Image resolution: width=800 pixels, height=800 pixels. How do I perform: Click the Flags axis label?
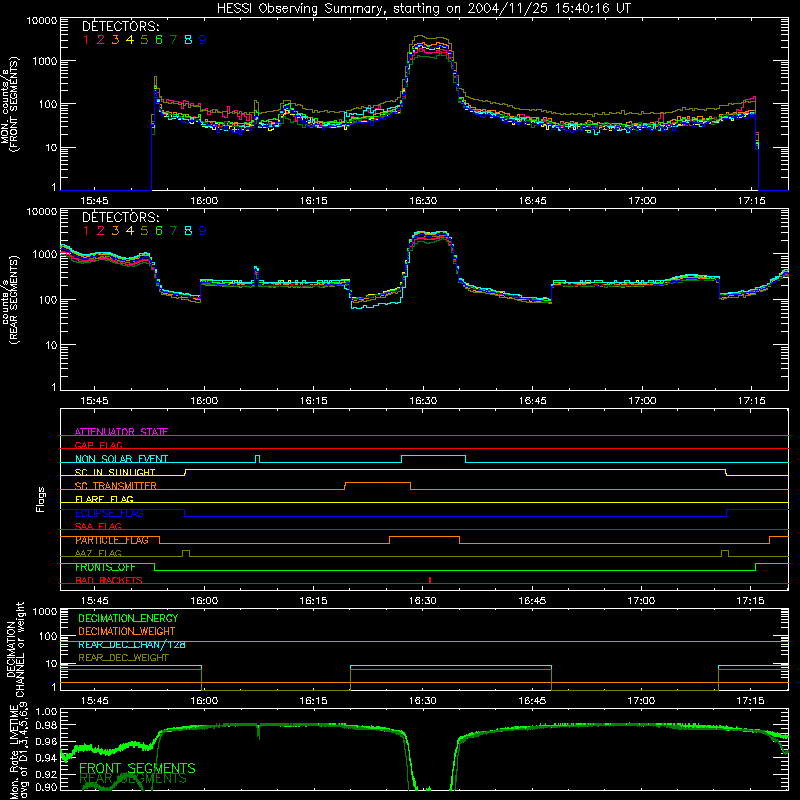pyautogui.click(x=40, y=499)
